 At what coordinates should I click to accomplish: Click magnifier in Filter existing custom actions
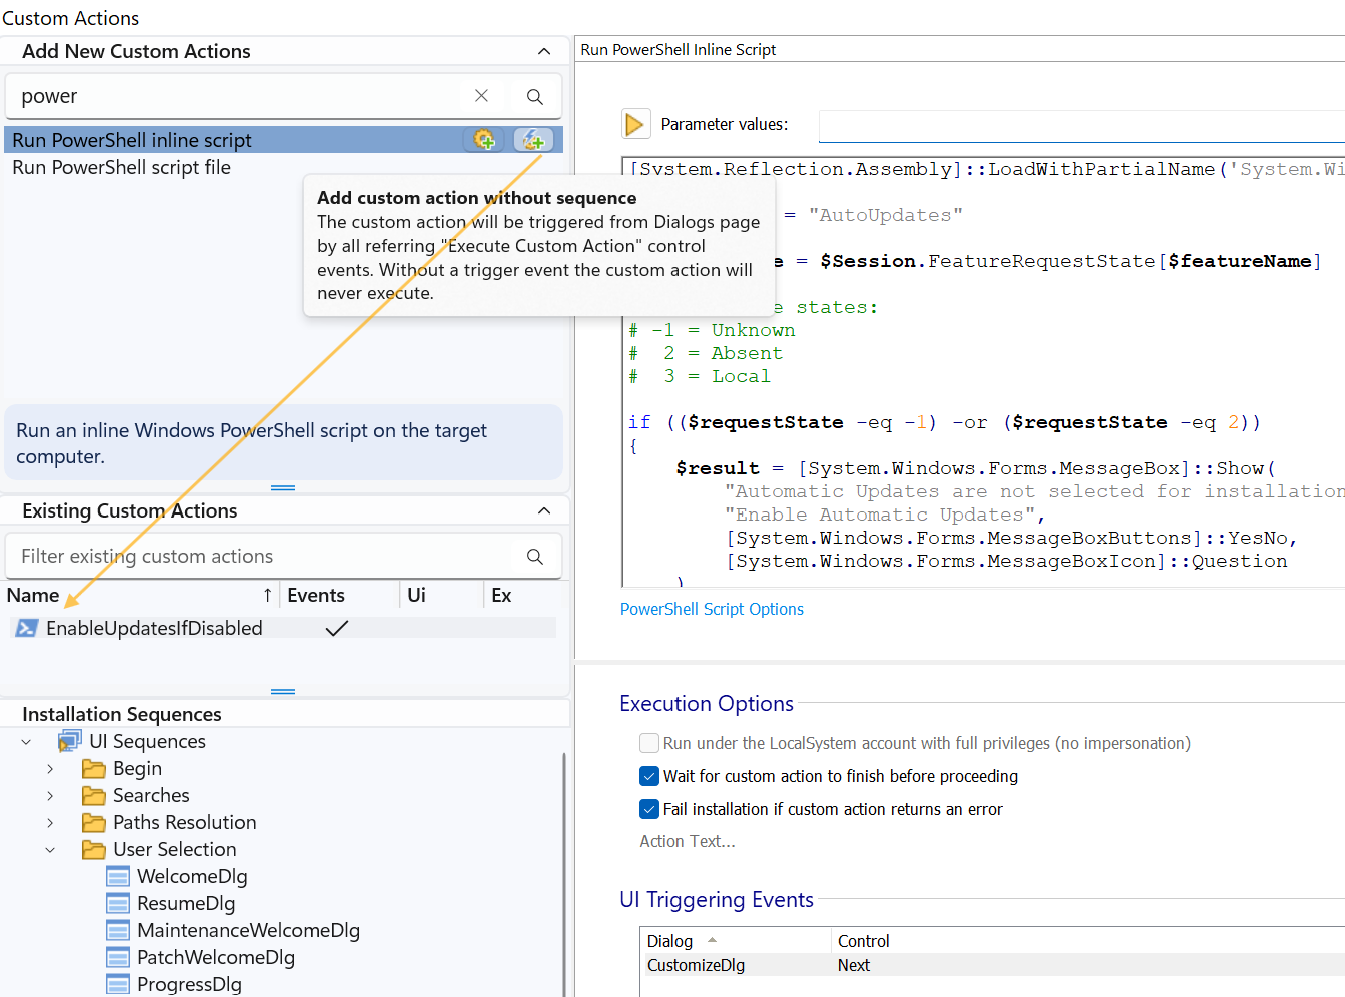click(x=535, y=557)
